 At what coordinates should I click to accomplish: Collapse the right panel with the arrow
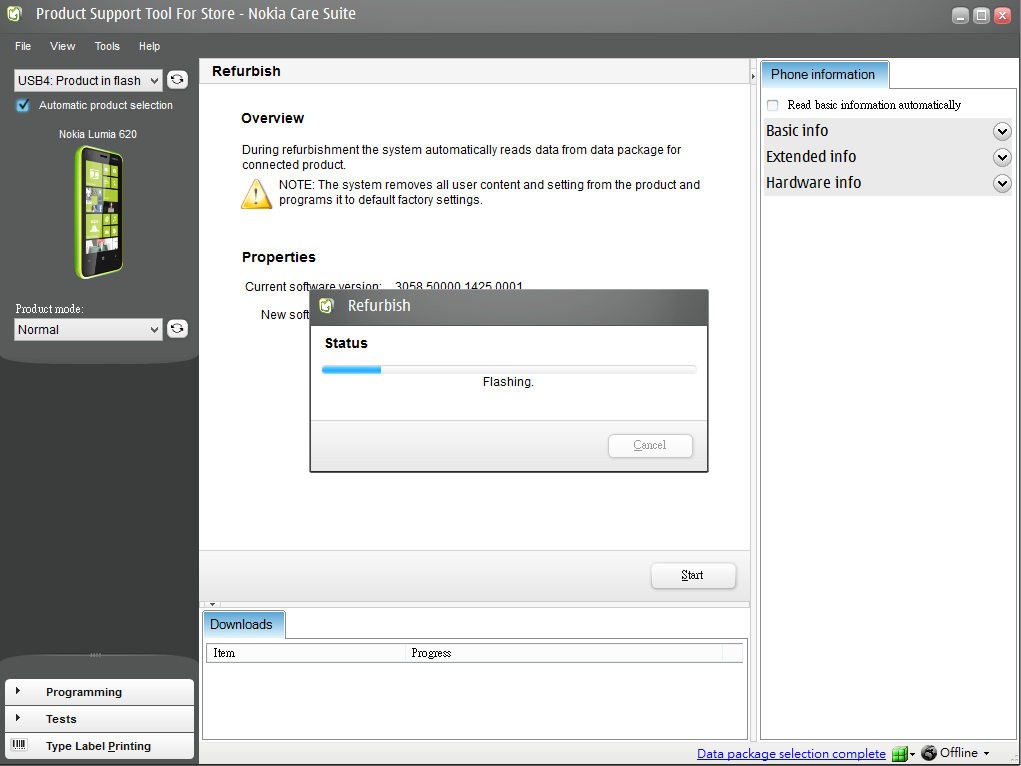tap(753, 76)
